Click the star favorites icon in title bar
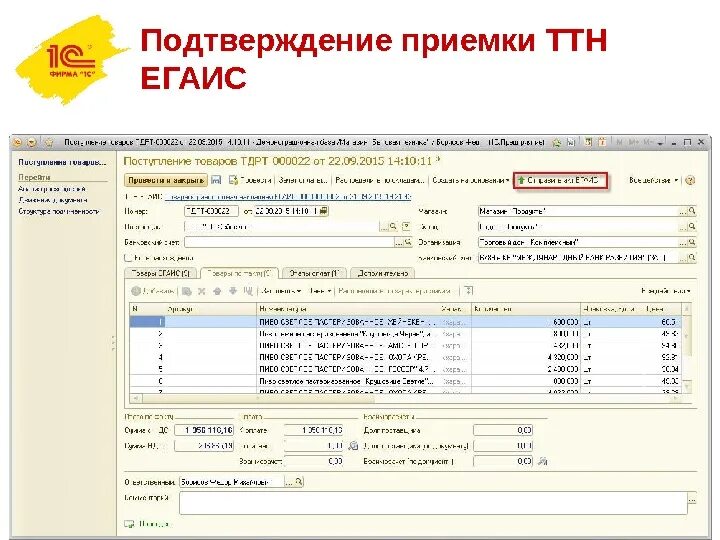The width and height of the screenshot is (720, 540). click(x=49, y=143)
